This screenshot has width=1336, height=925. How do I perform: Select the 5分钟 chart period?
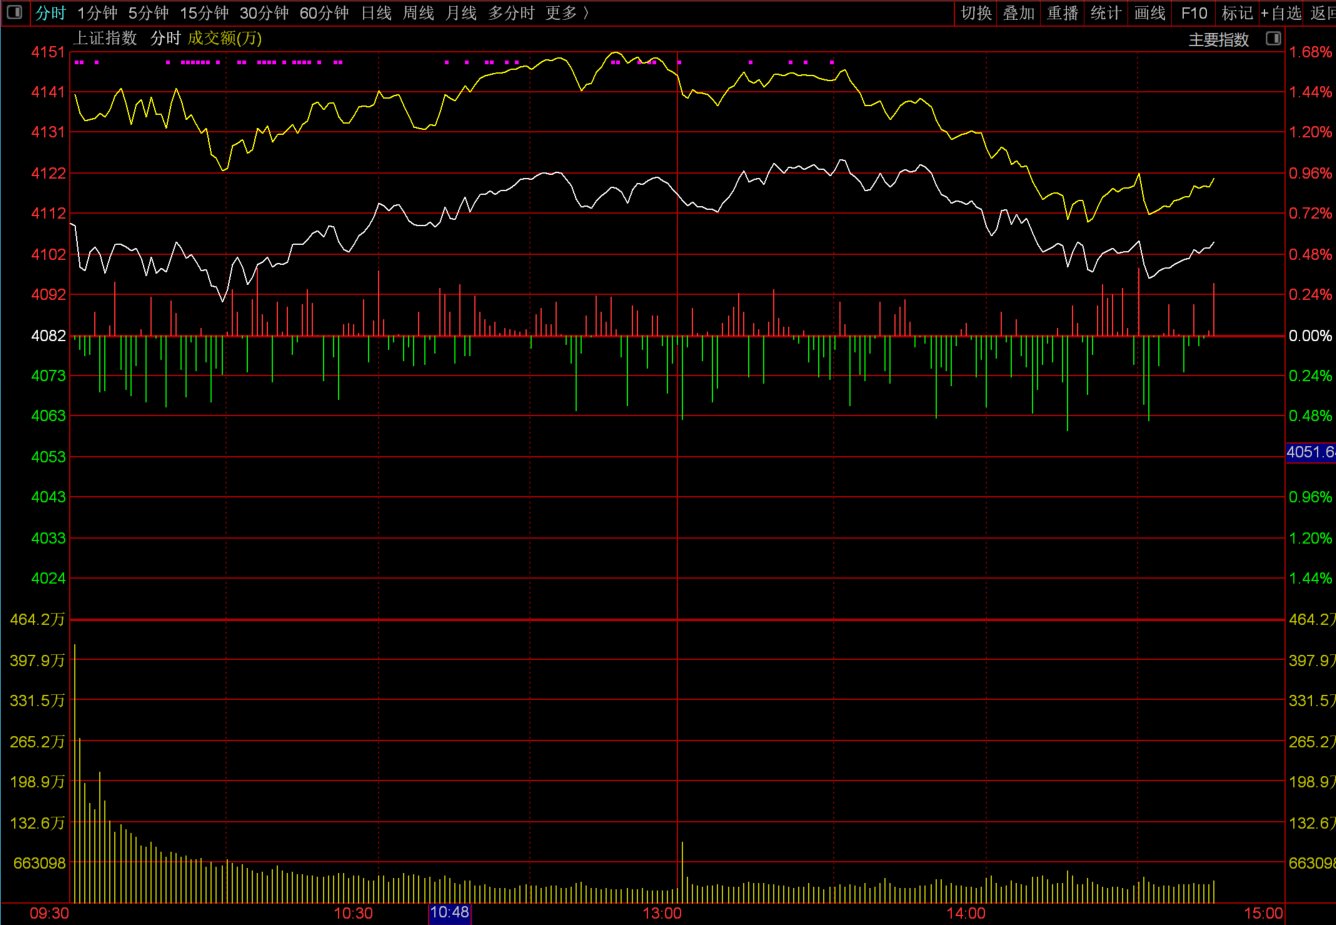148,13
